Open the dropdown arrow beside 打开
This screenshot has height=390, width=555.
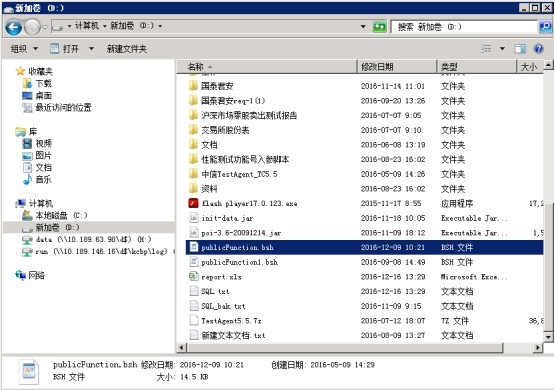tap(91, 49)
